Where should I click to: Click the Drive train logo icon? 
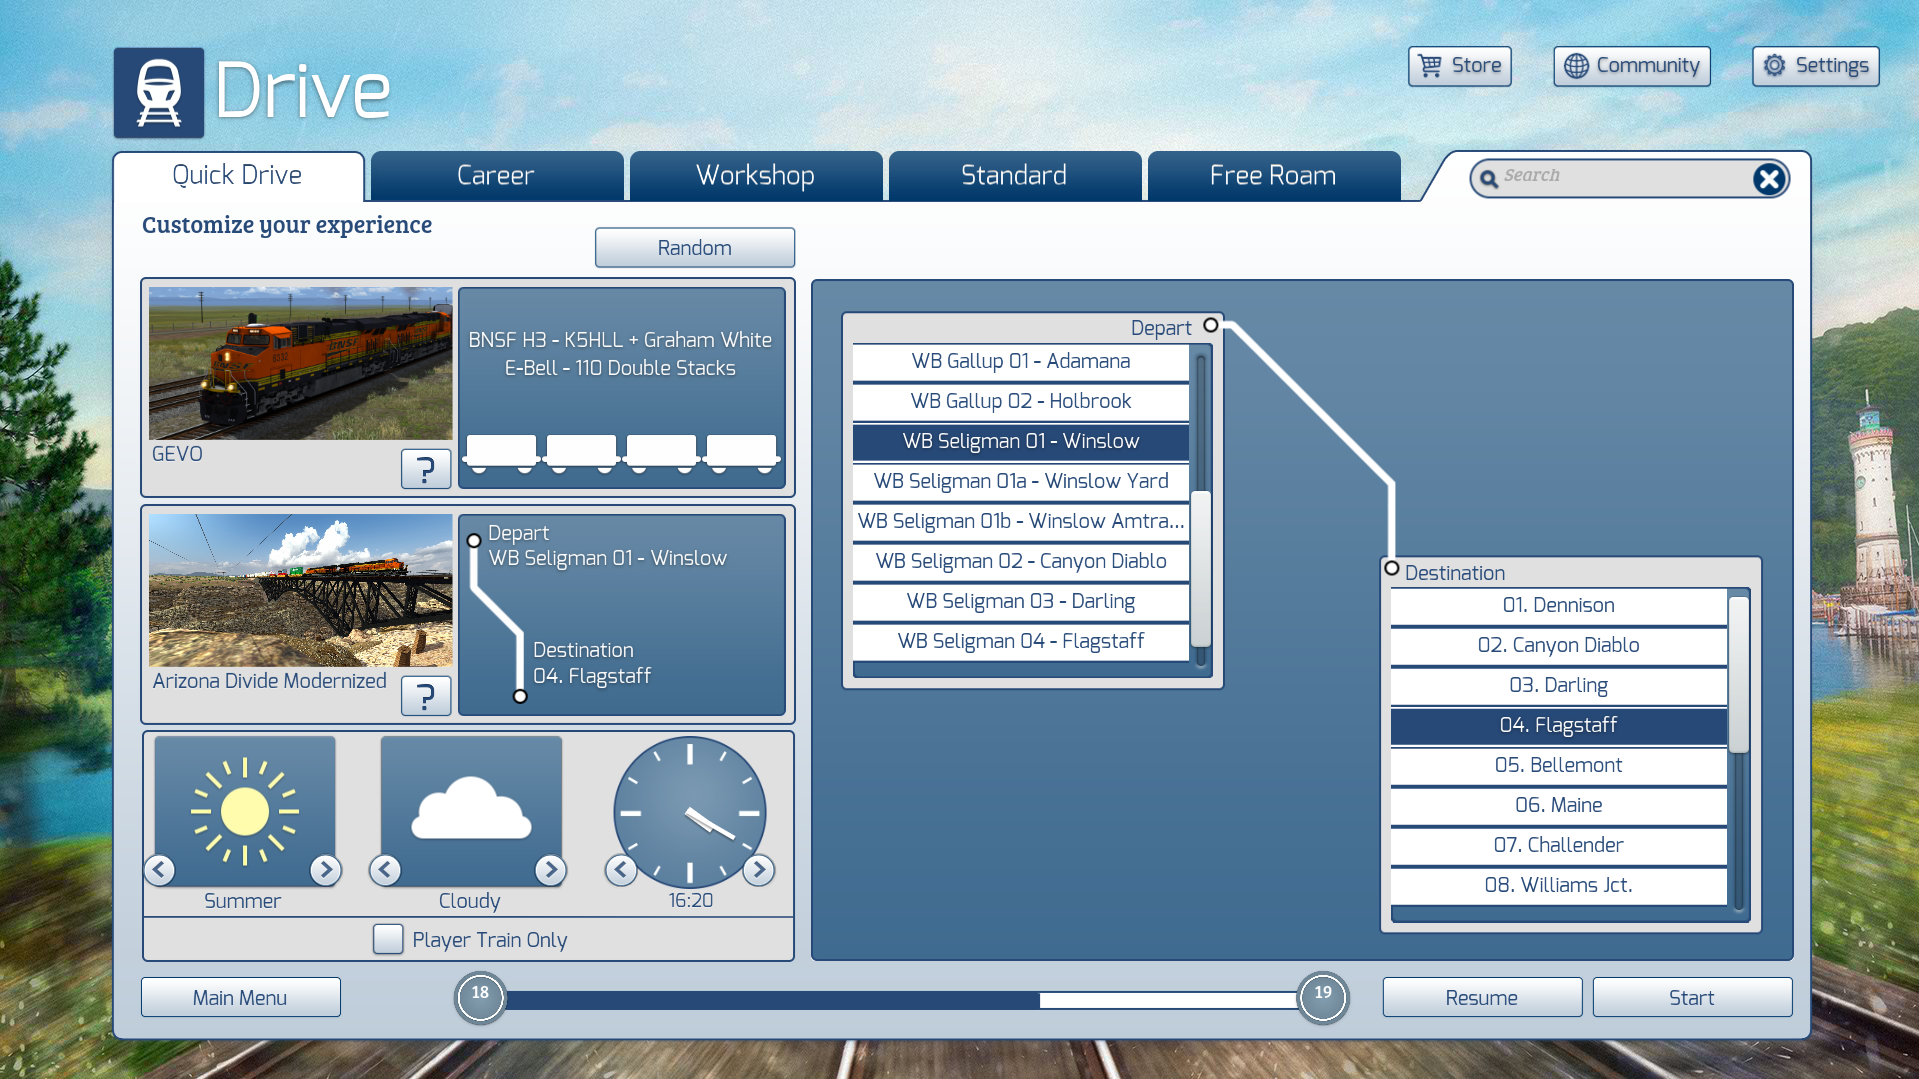159,92
